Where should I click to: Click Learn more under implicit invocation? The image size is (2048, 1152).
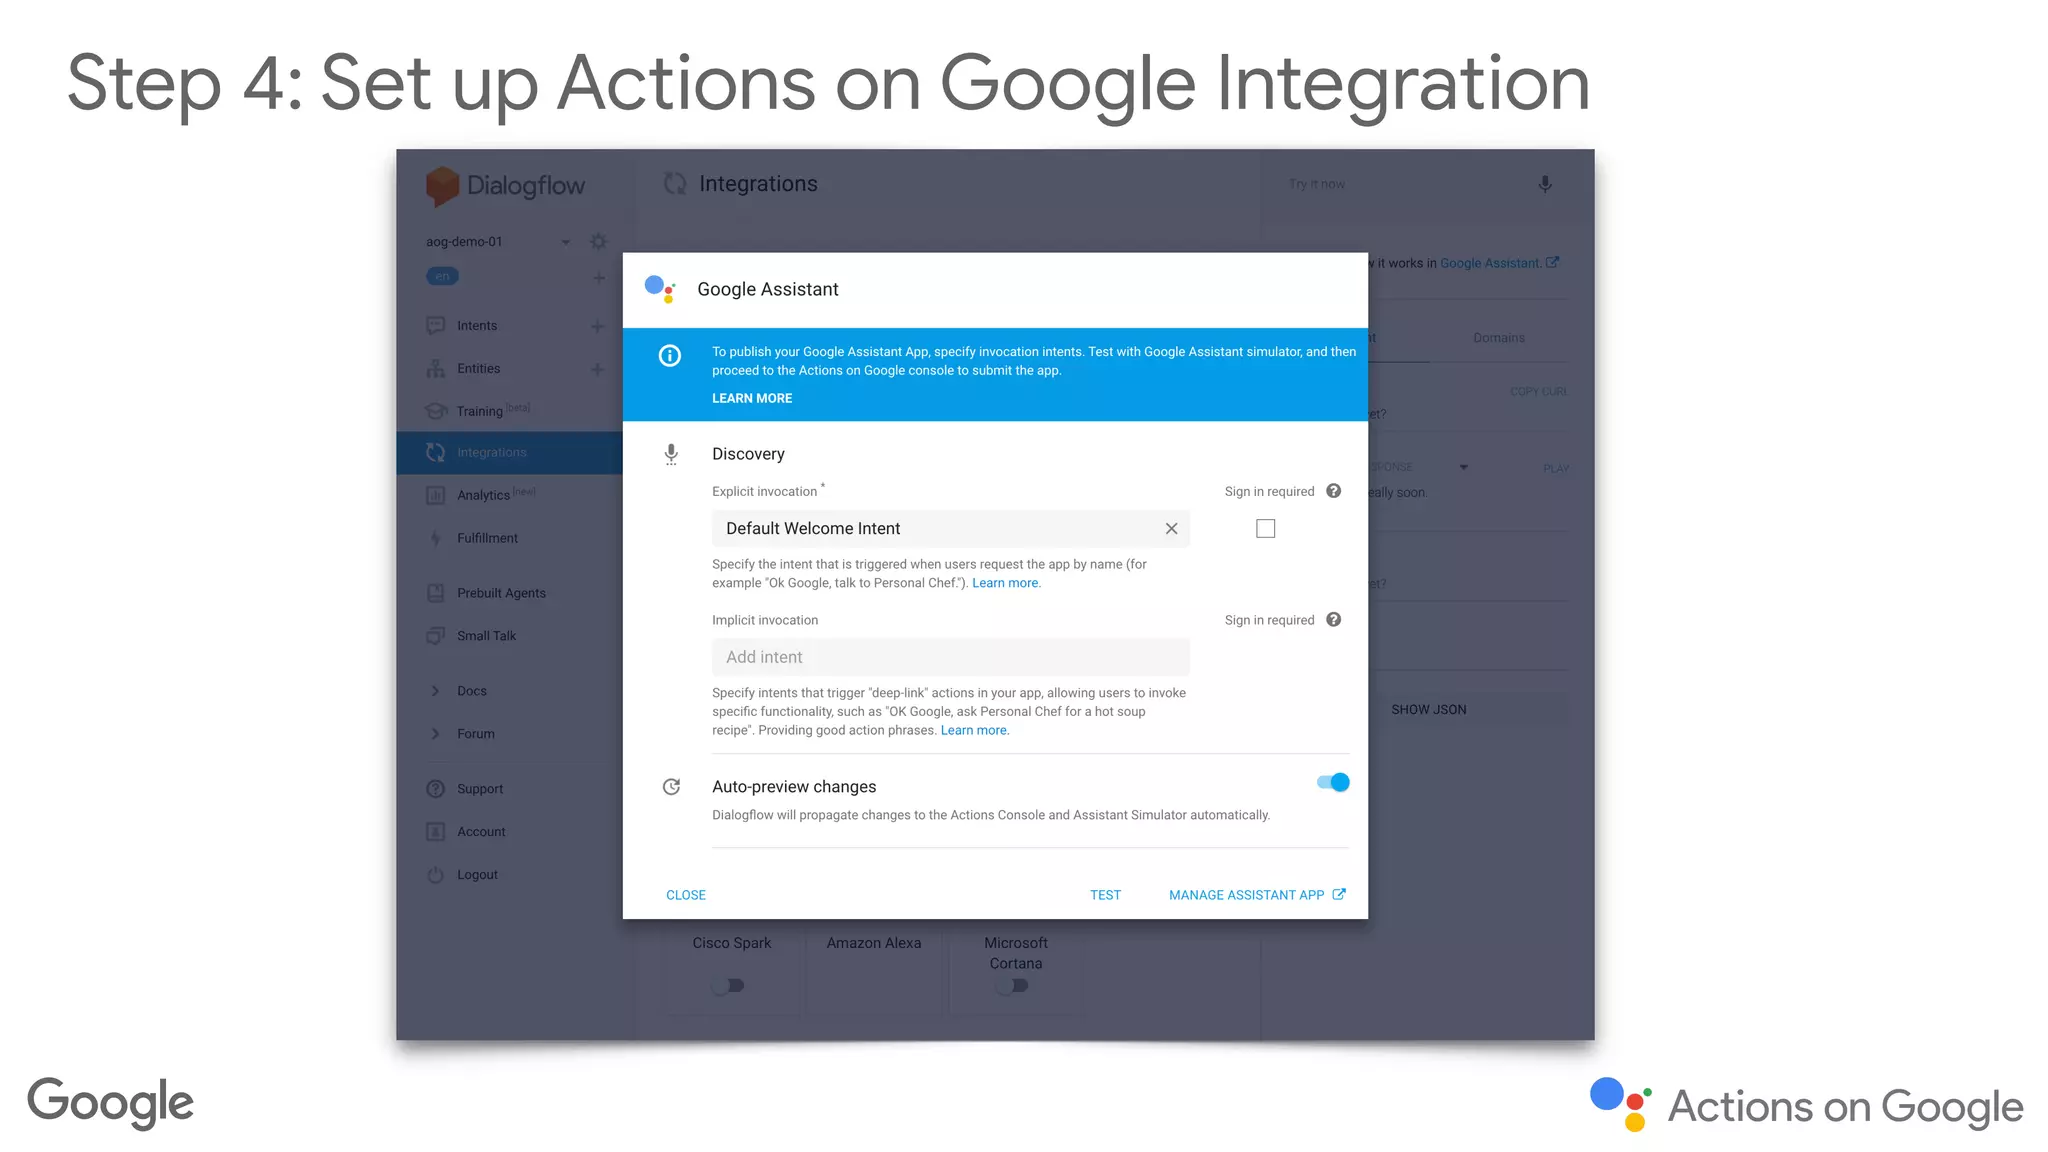975,730
